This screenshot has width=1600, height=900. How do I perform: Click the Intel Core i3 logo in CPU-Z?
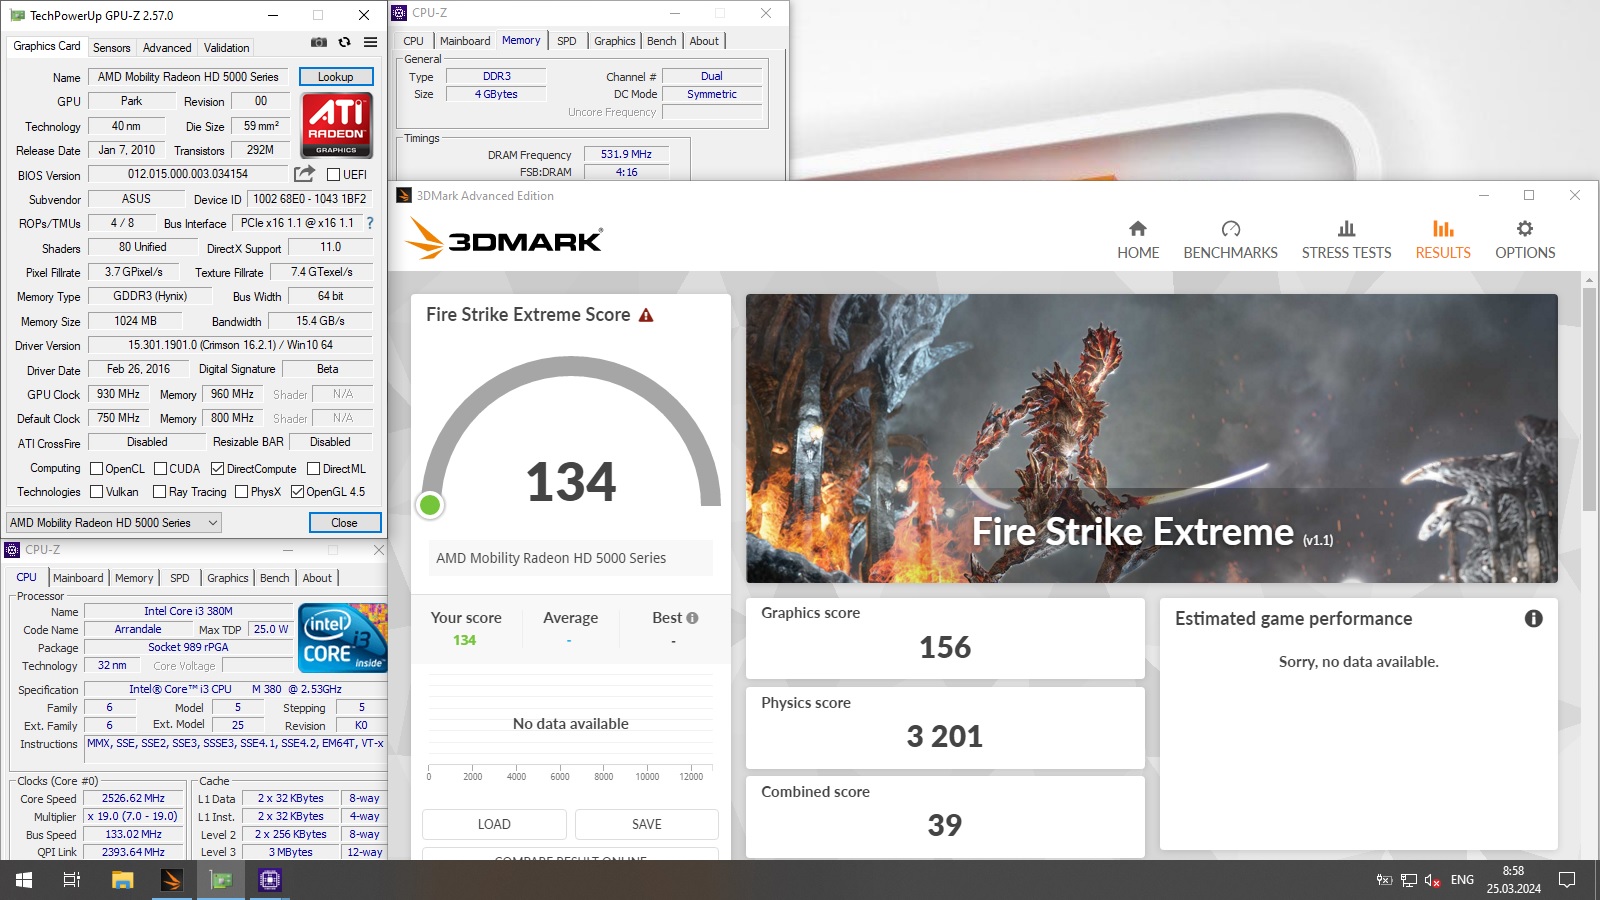point(343,638)
